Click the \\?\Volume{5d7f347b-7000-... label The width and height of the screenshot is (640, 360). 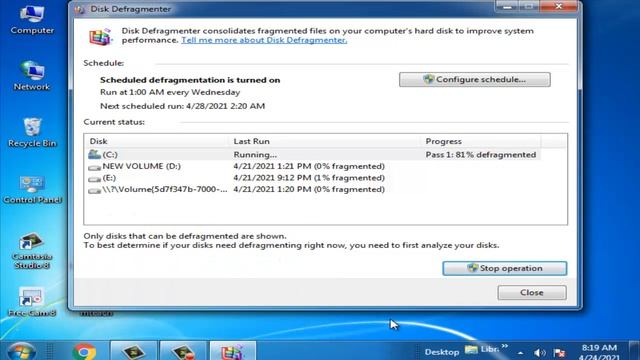coord(165,189)
